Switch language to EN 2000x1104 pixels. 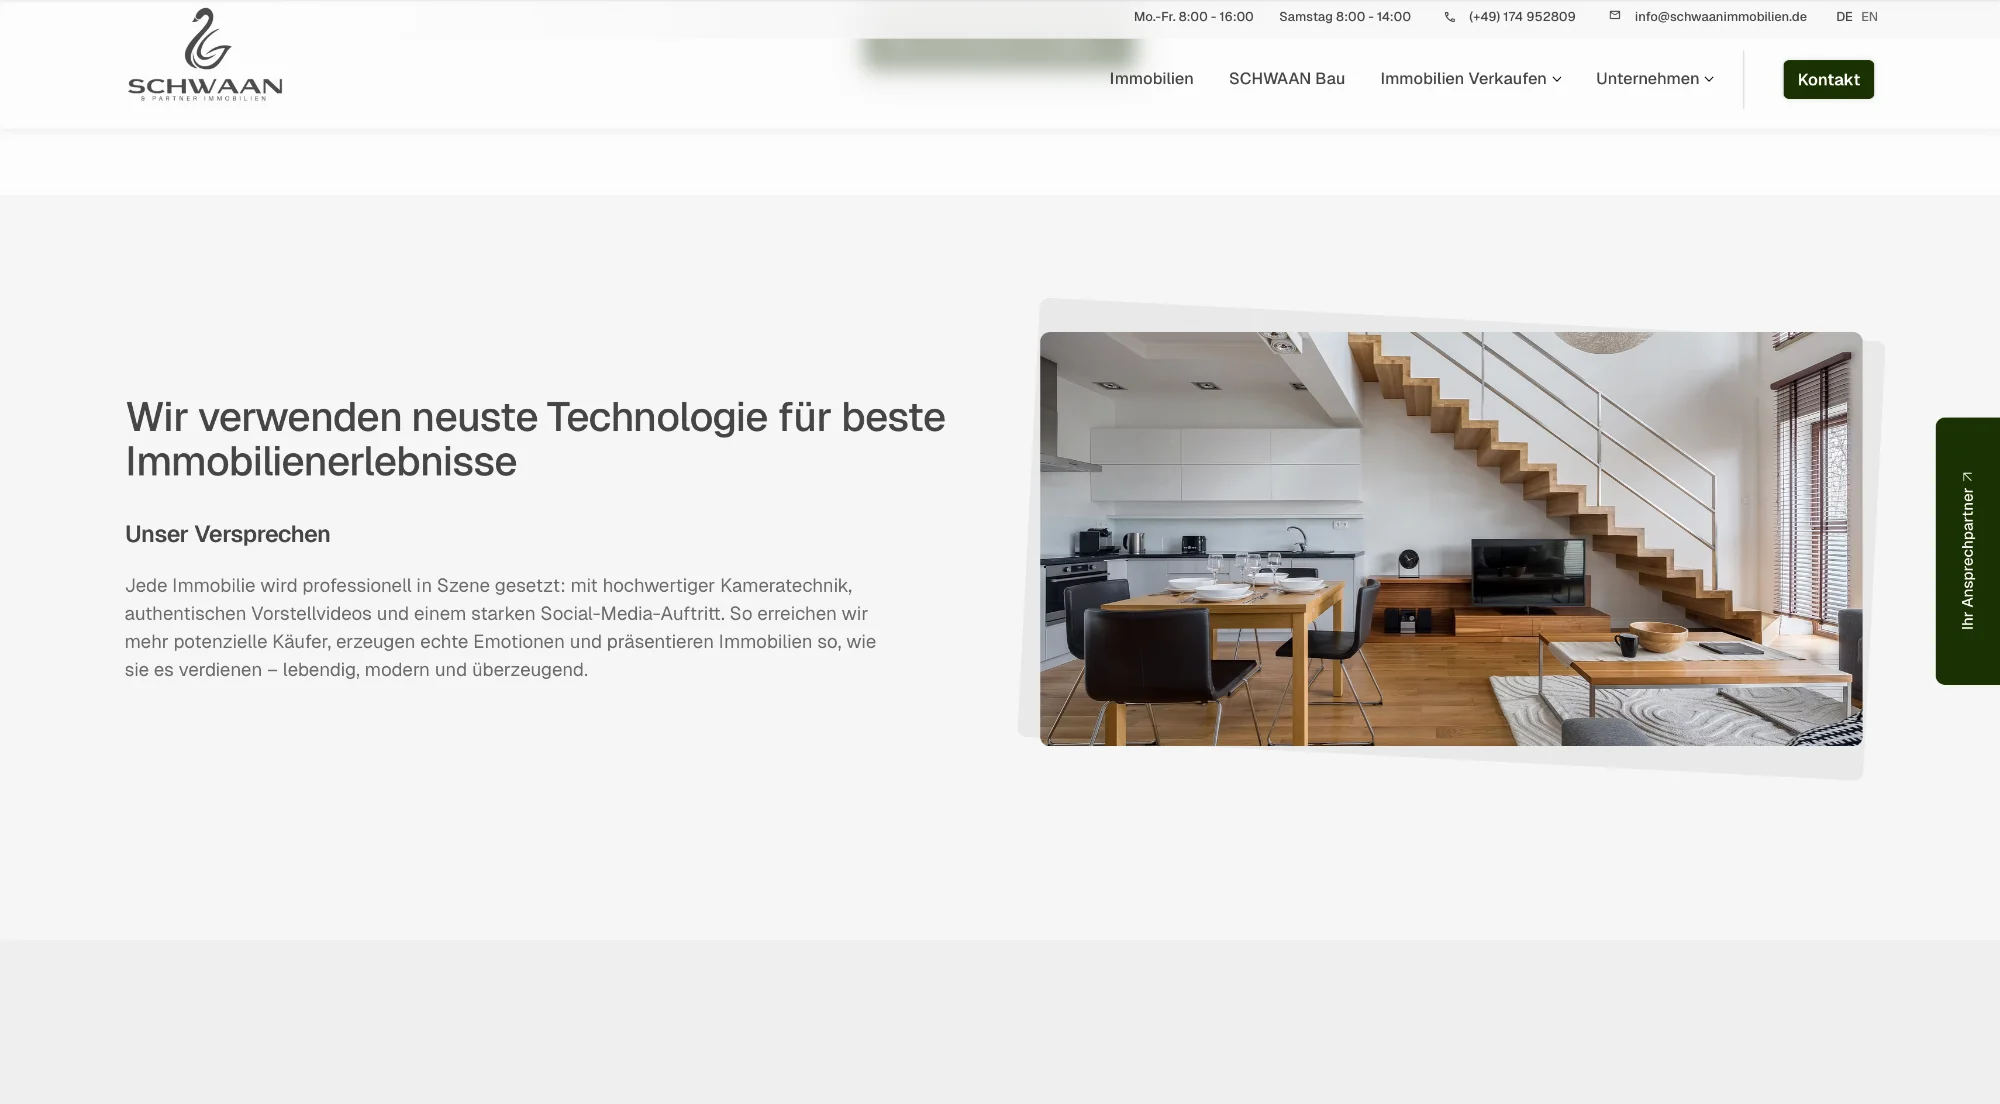tap(1869, 16)
